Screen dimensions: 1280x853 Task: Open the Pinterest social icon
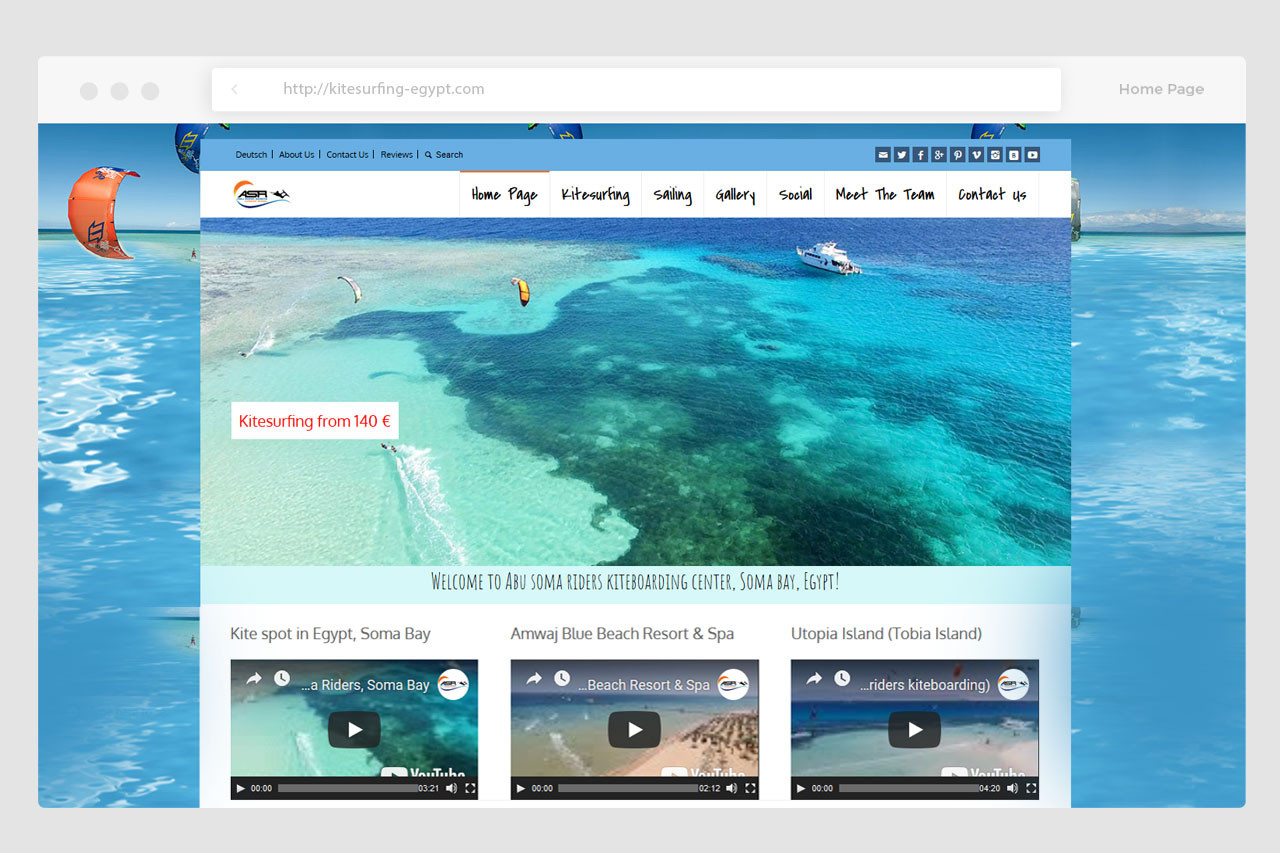click(958, 155)
